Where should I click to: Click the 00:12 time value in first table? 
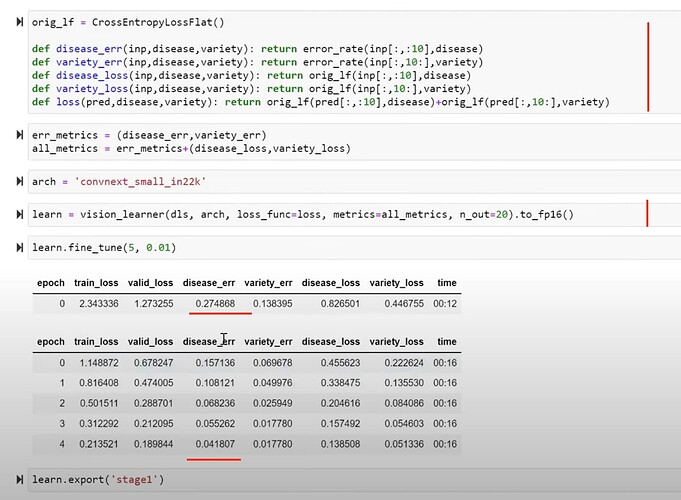pyautogui.click(x=445, y=301)
